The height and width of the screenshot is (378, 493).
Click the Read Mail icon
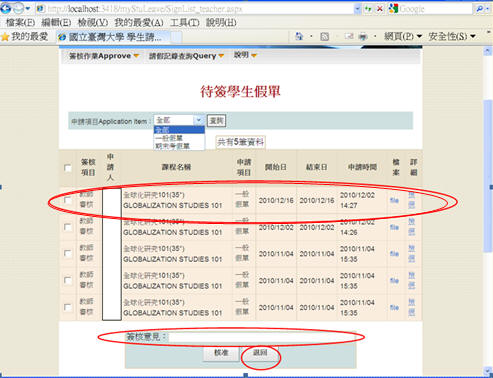click(x=349, y=36)
